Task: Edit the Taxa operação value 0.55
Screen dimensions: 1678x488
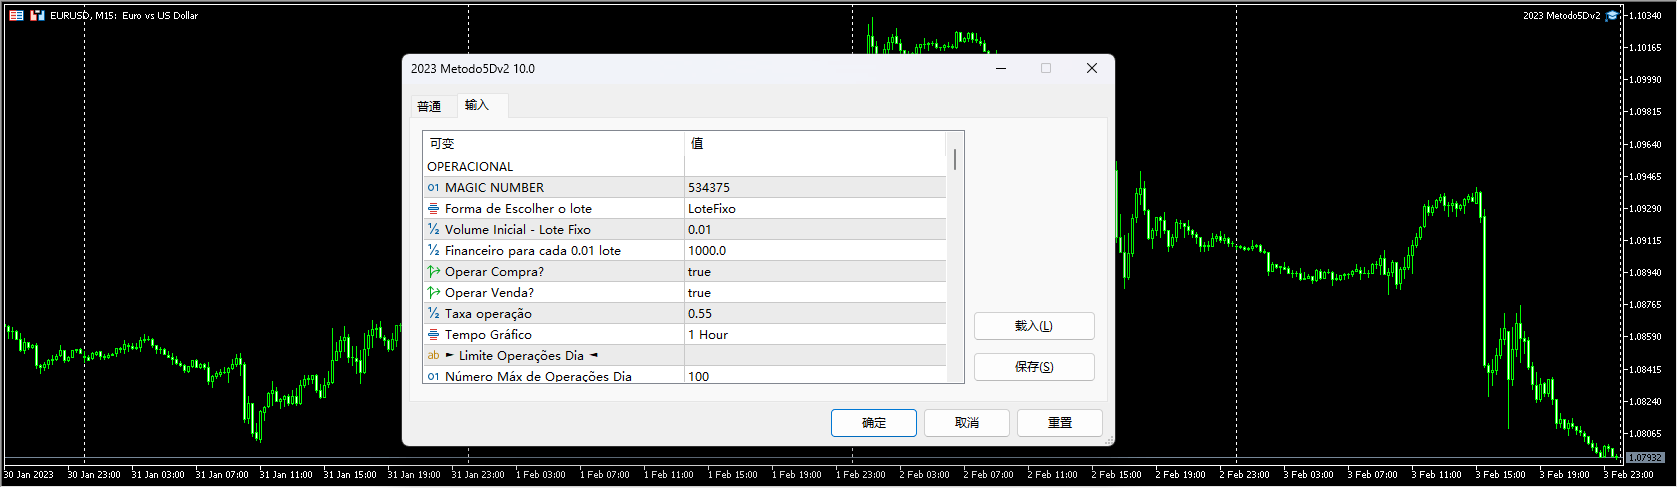Action: click(814, 314)
